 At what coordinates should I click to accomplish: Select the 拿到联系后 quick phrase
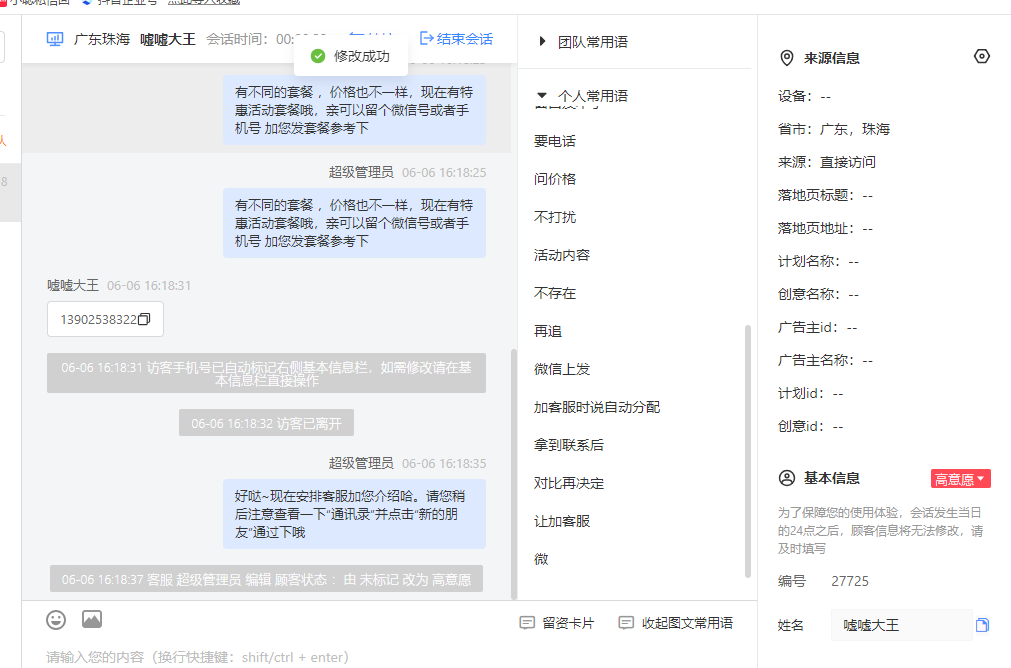point(569,446)
